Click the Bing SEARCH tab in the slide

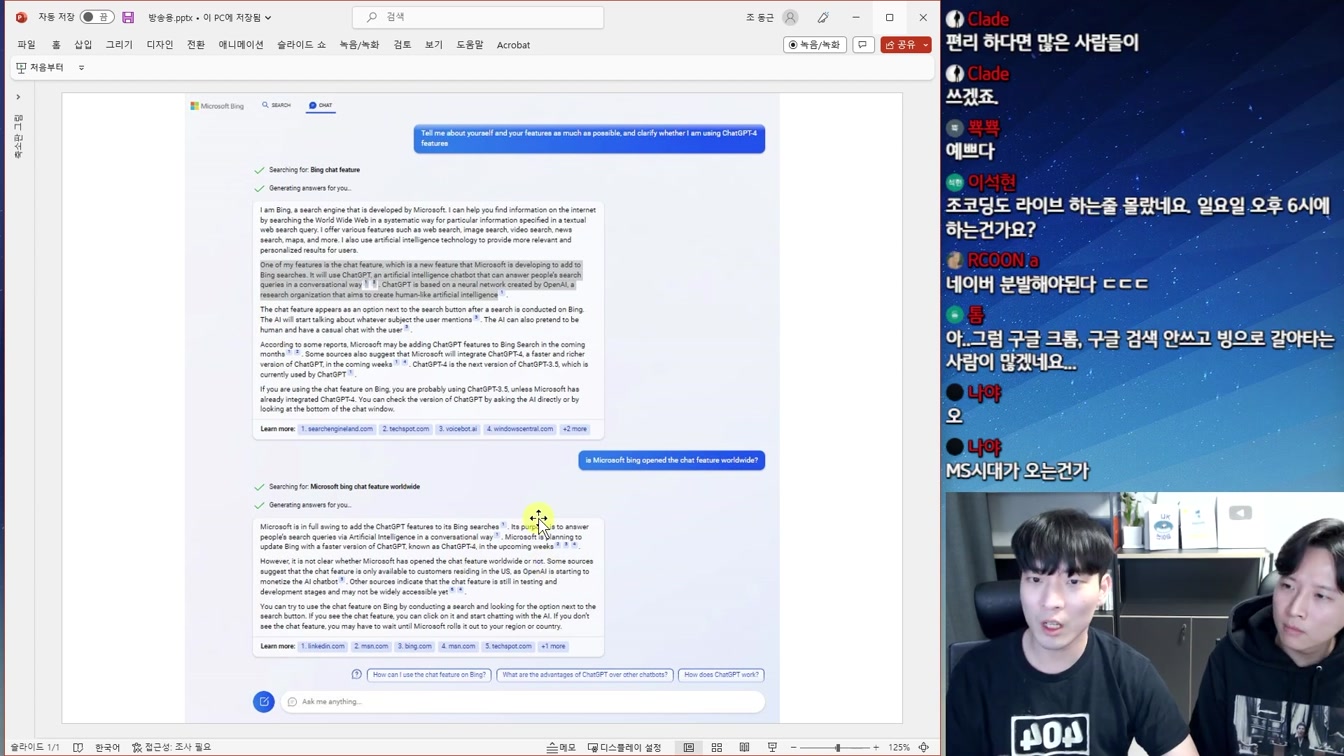pyautogui.click(x=276, y=105)
